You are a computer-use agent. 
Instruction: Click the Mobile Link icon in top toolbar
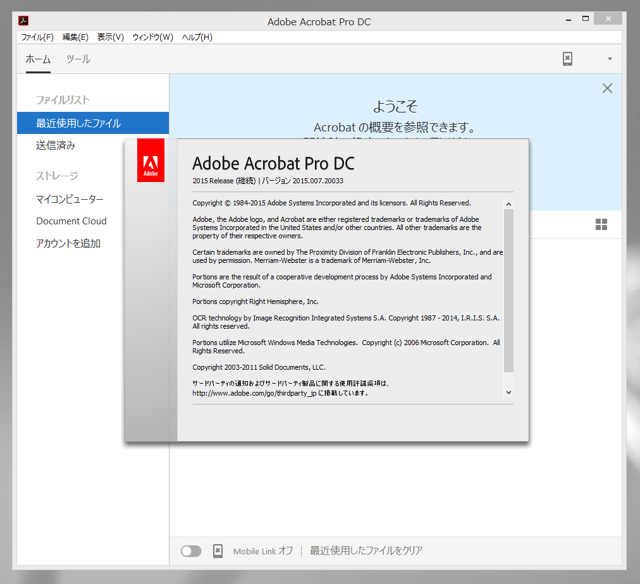pyautogui.click(x=567, y=59)
